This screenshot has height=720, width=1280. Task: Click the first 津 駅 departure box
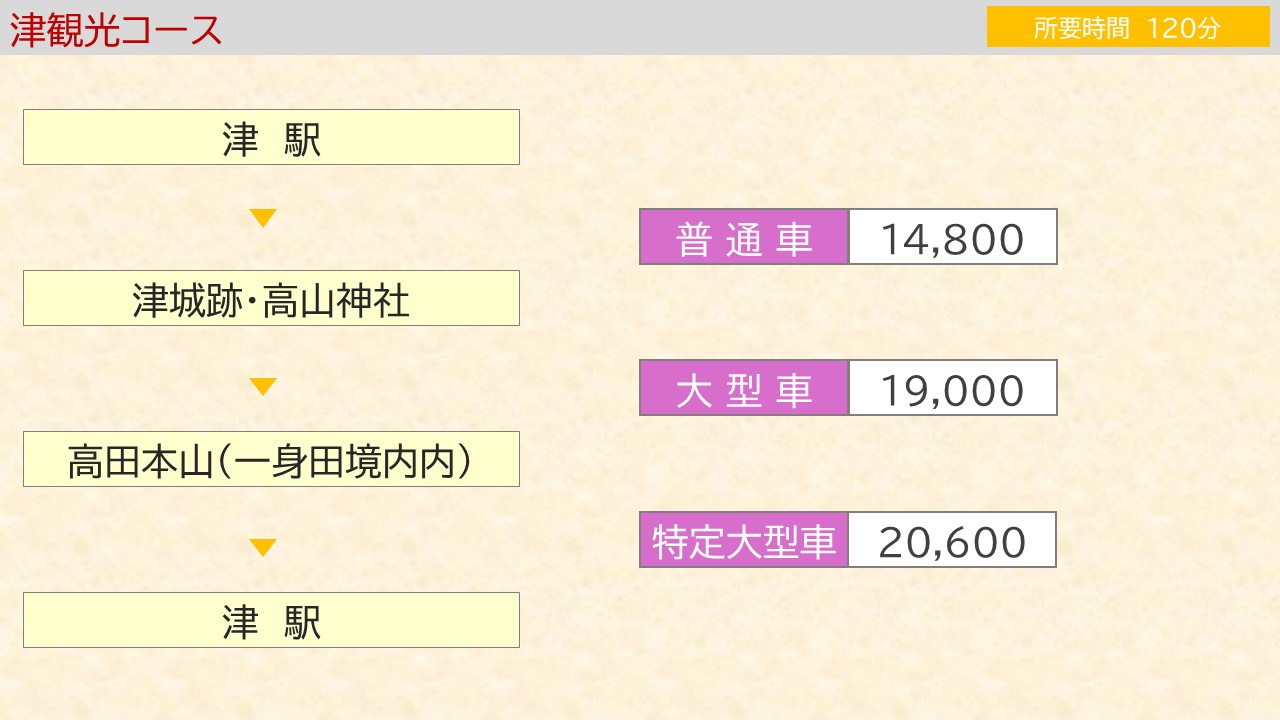click(271, 137)
